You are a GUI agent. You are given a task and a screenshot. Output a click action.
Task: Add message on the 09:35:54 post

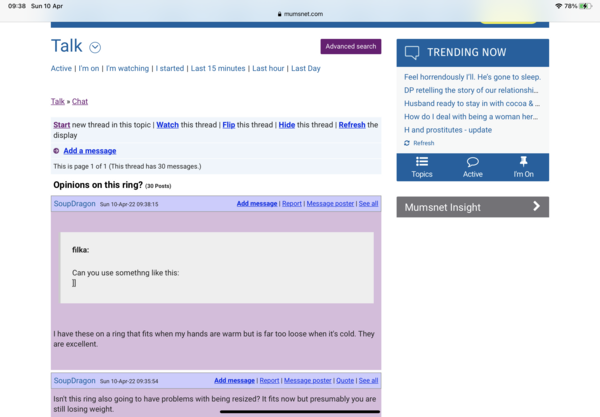pos(235,381)
